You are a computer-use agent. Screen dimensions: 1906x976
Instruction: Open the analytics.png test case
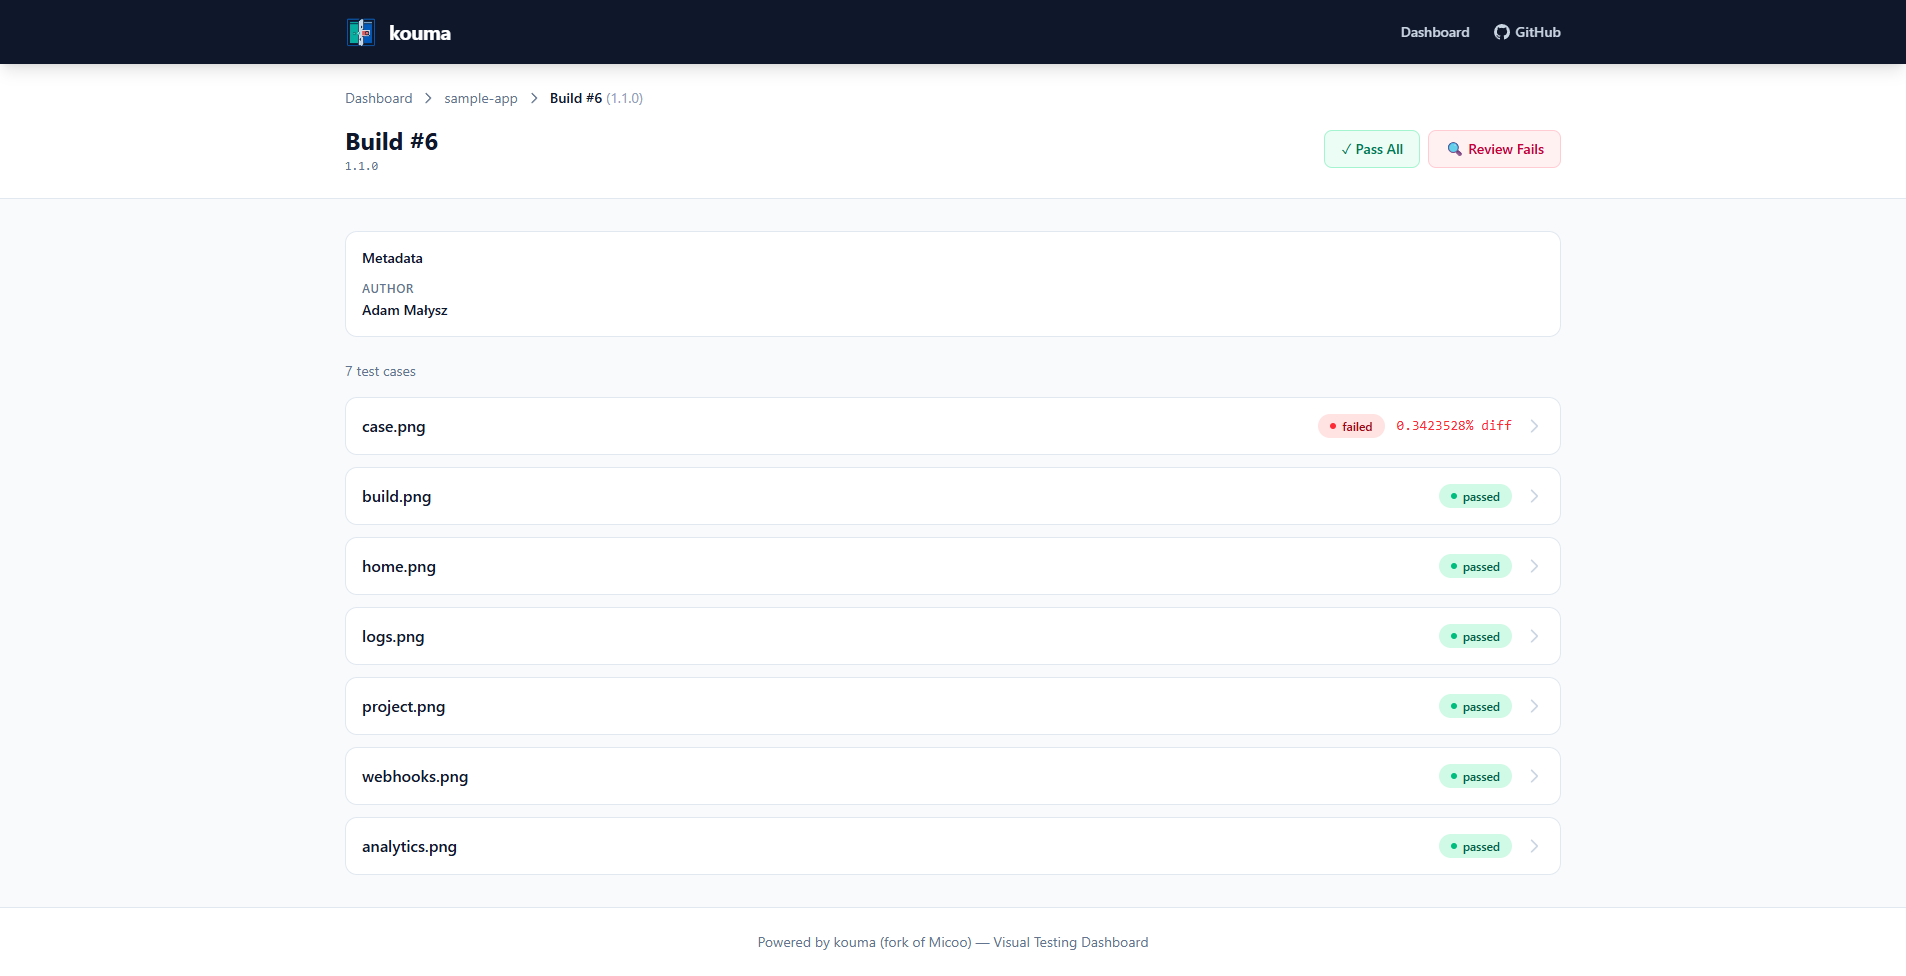[x=409, y=846]
